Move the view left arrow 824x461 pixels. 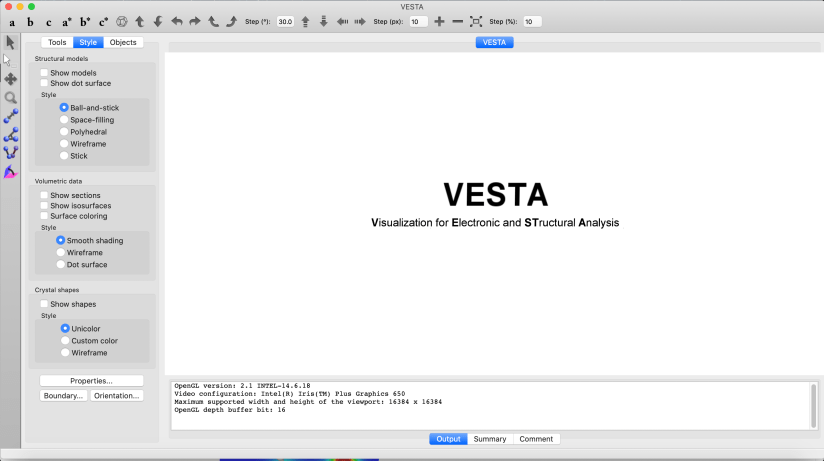342,22
